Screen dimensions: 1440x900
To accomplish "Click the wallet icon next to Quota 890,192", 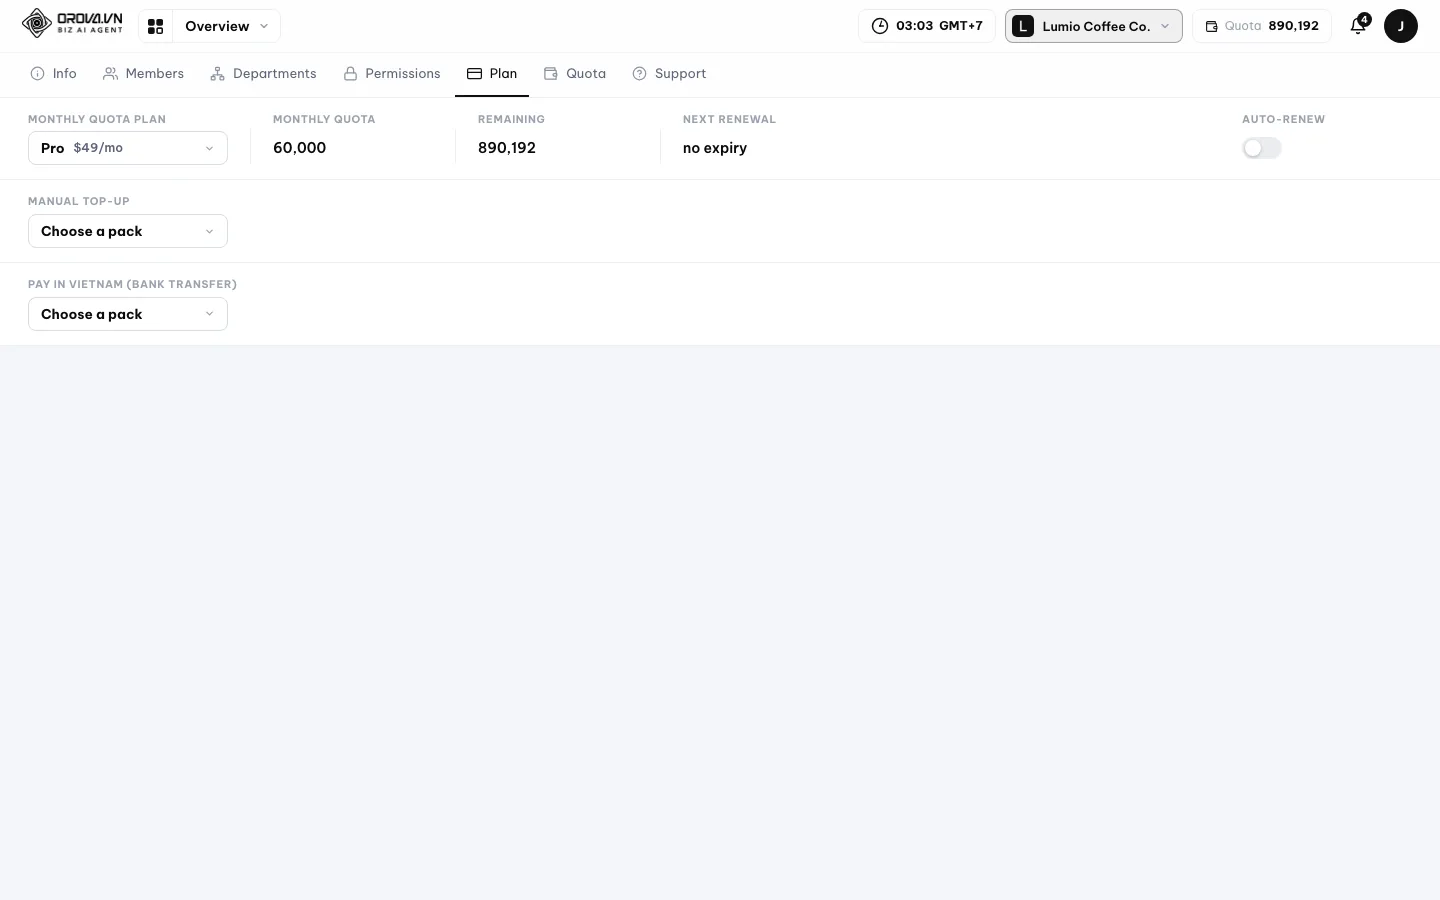I will click(1211, 26).
